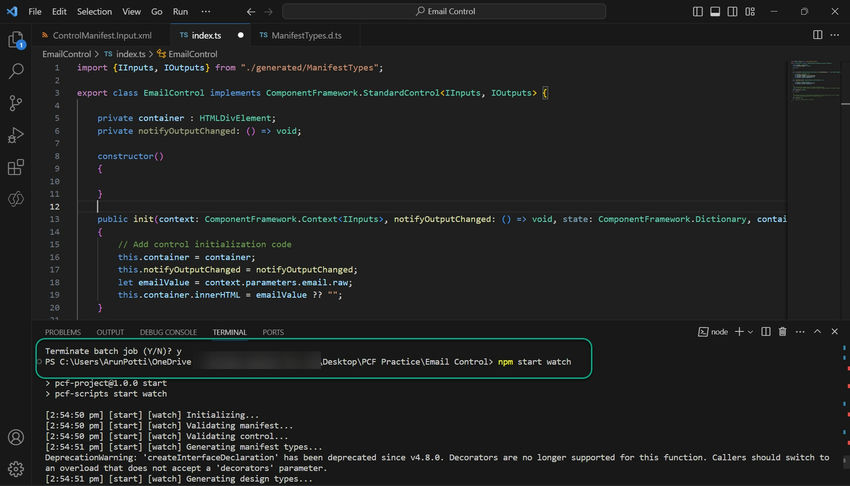Open the Run menu
This screenshot has height=486, width=850.
181,11
